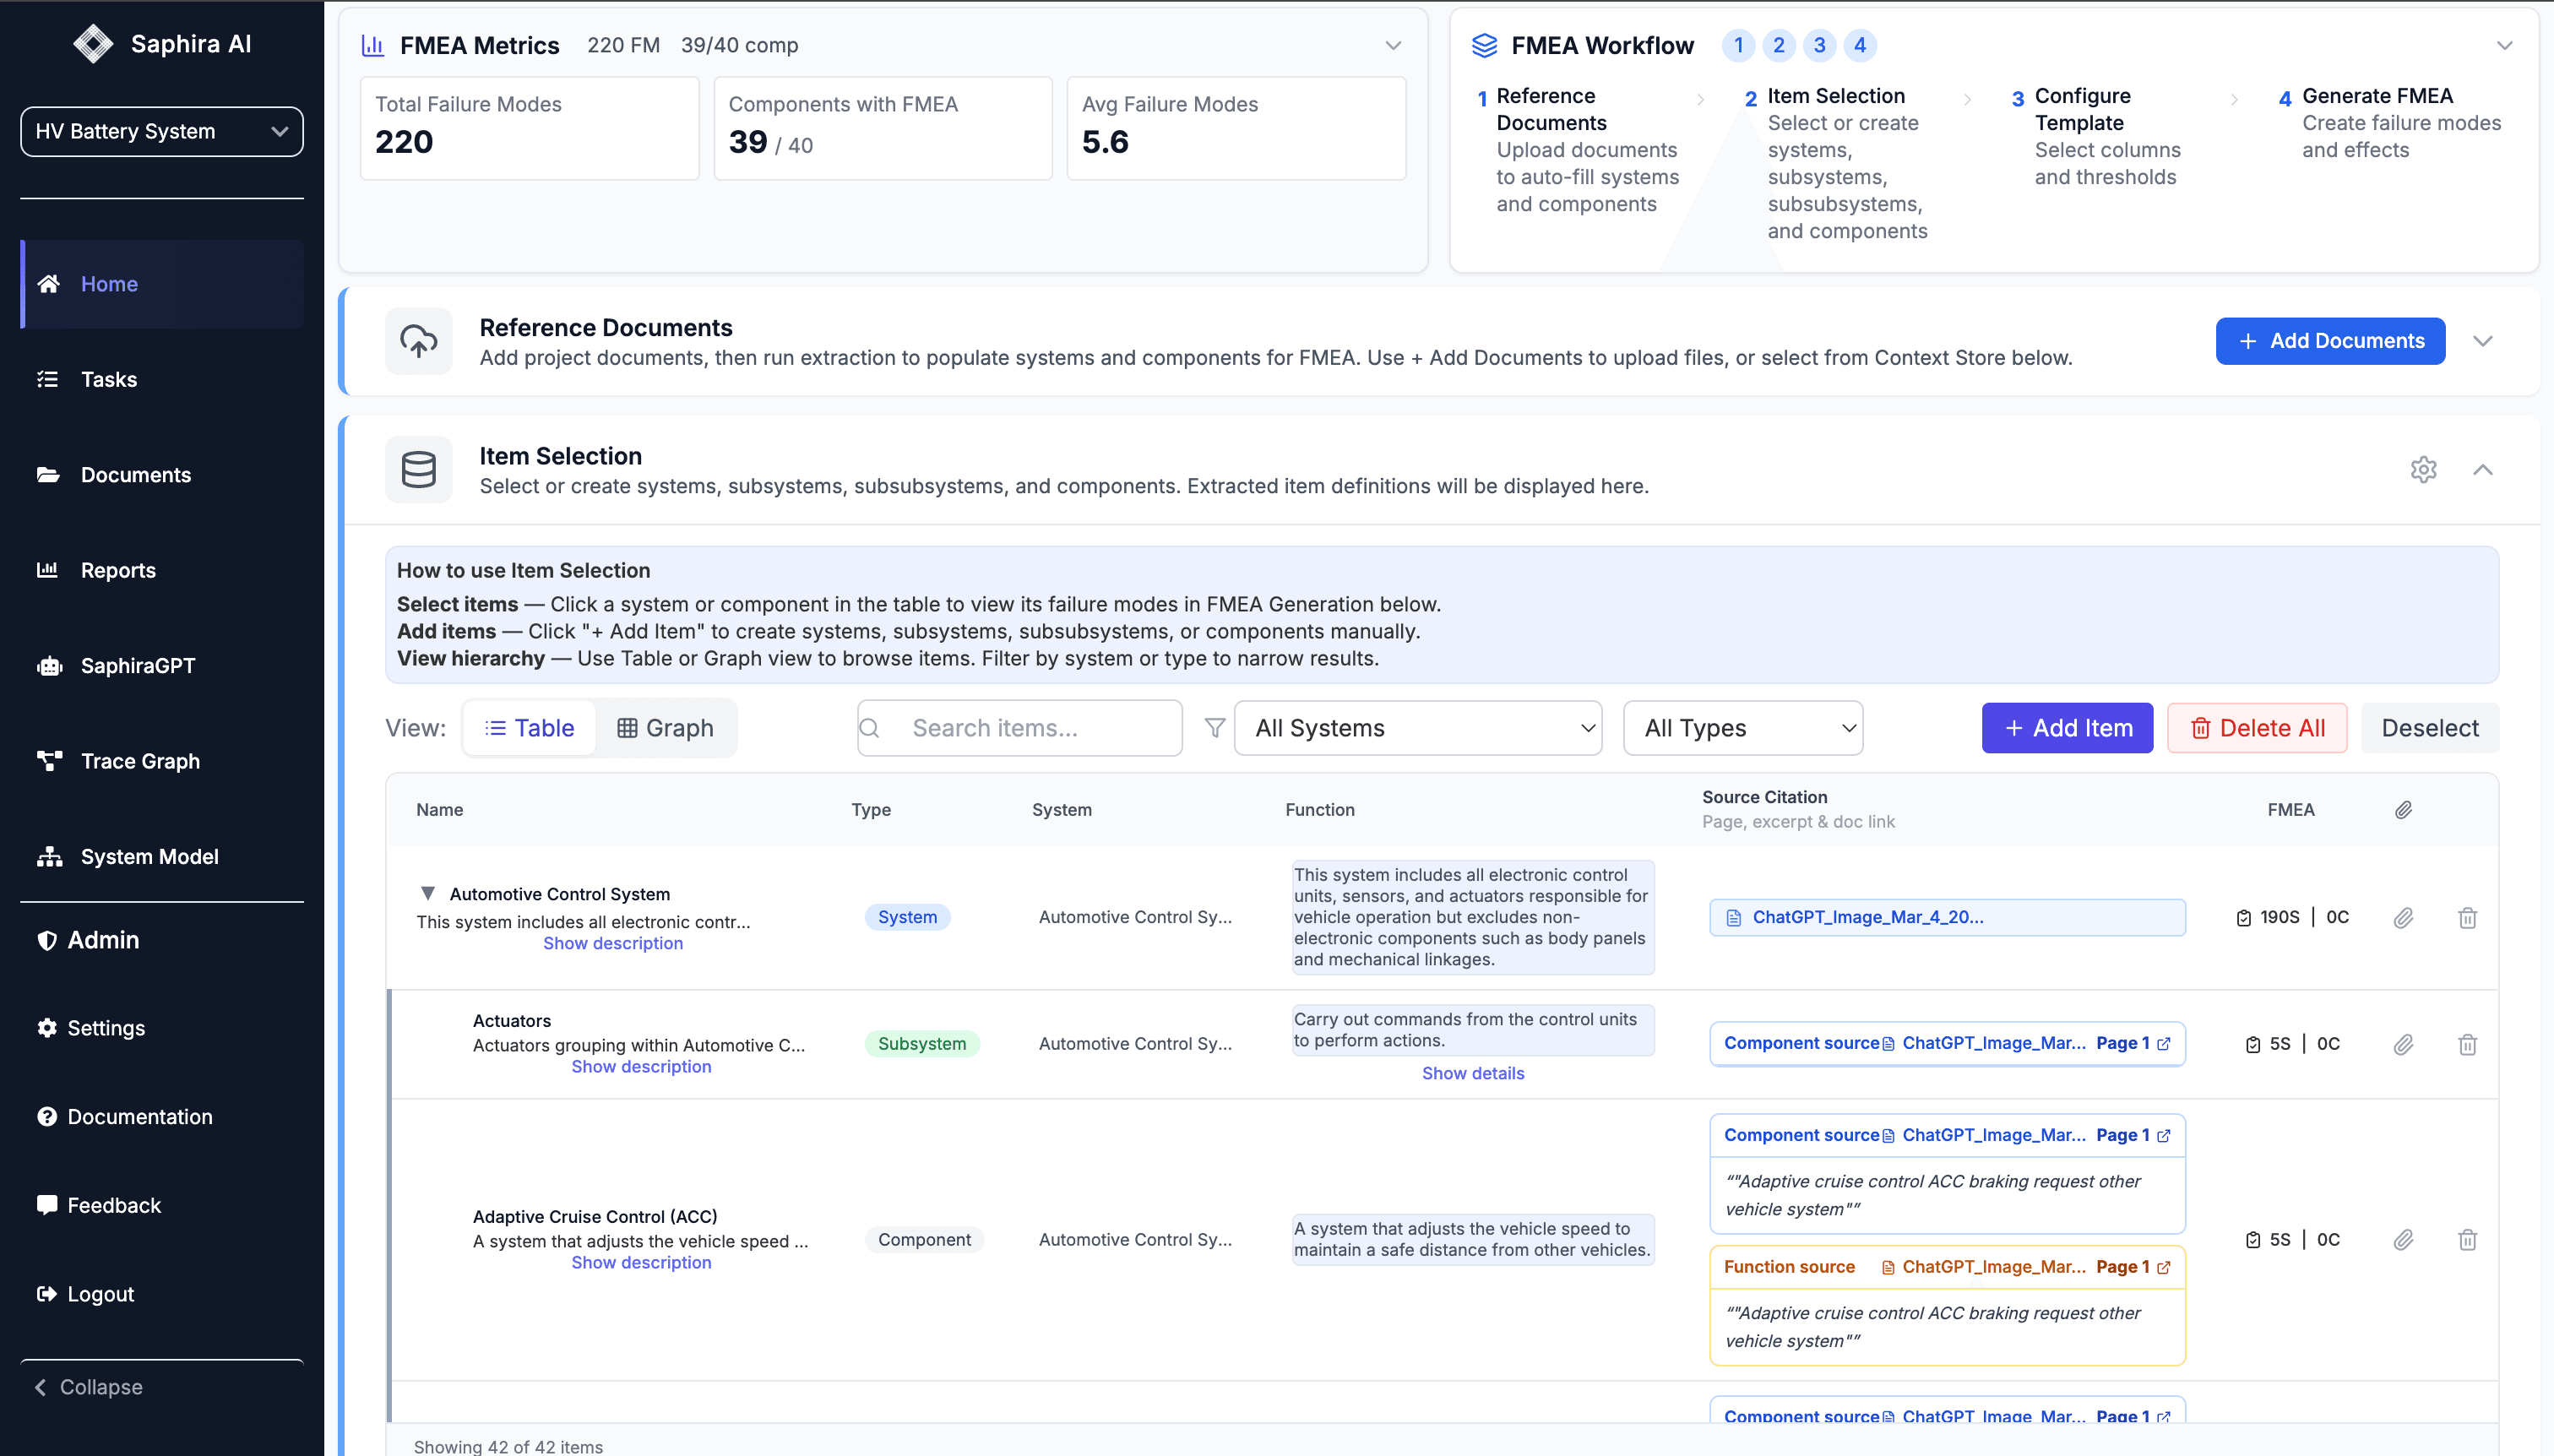Open external link icon on Actuators source citation
Viewport: 2554px width, 1456px height.
point(2164,1043)
